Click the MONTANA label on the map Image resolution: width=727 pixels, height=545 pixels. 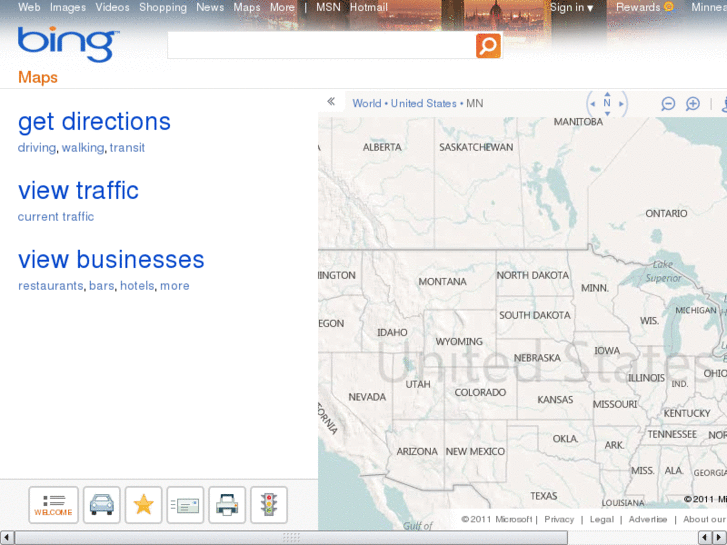coord(442,282)
